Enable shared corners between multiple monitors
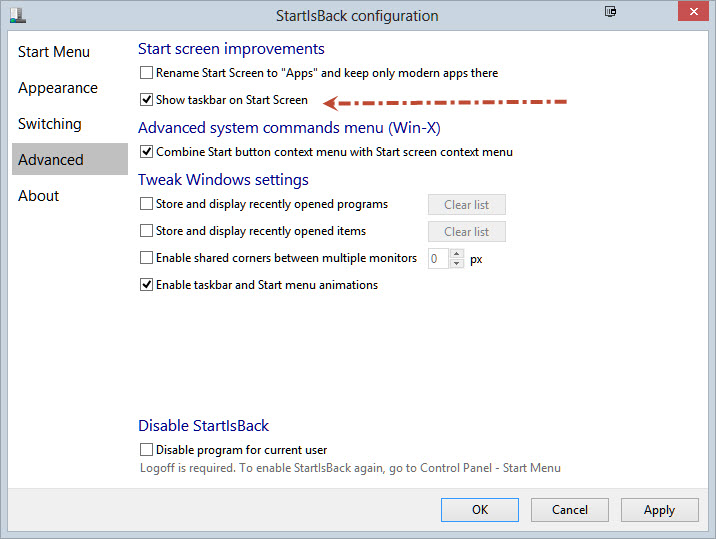The height and width of the screenshot is (539, 716). tap(147, 258)
